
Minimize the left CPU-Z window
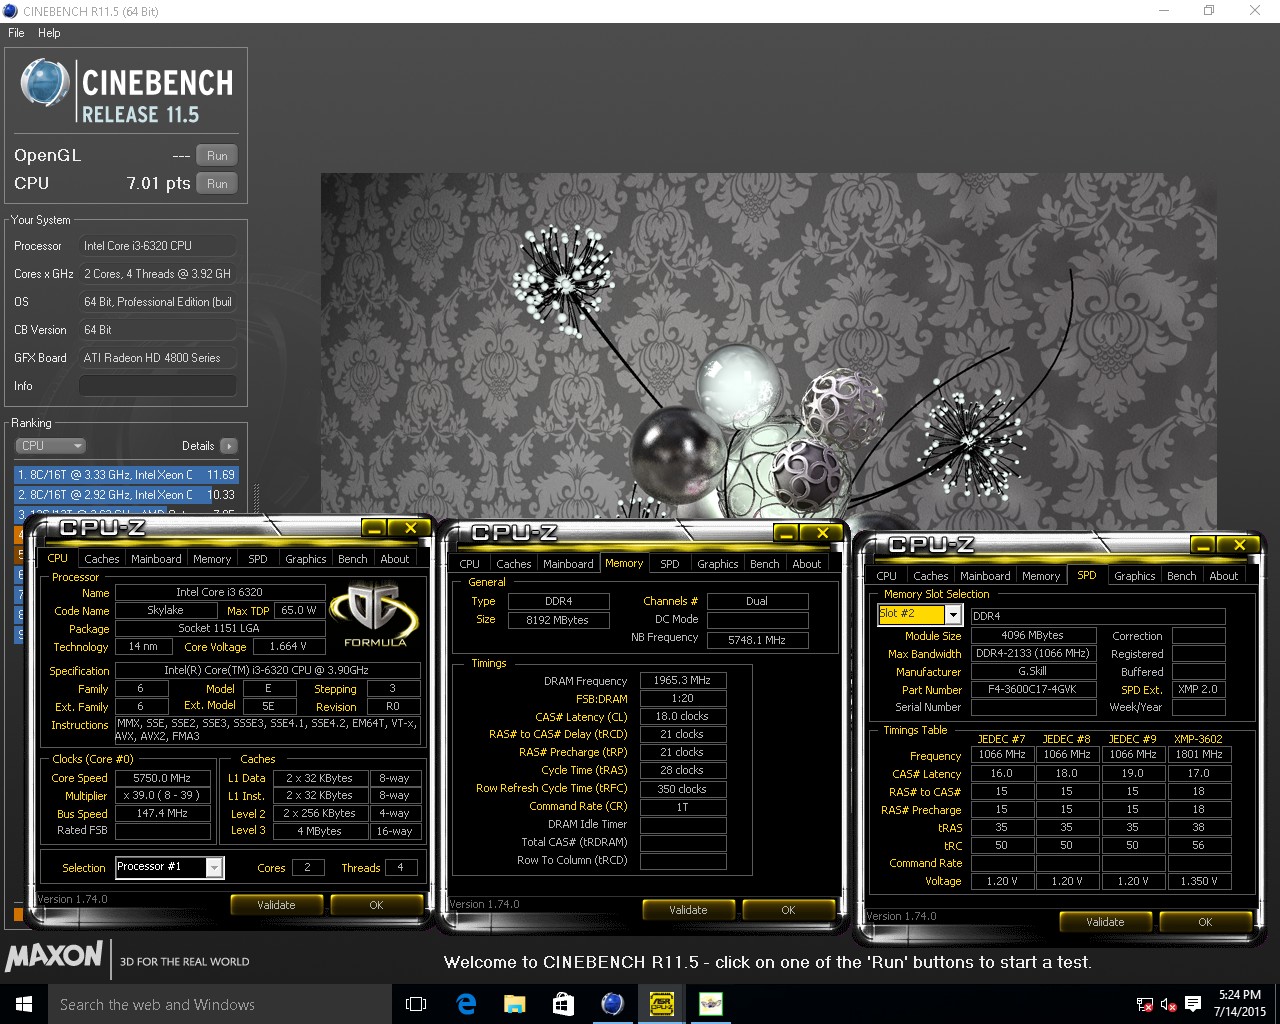[x=374, y=528]
